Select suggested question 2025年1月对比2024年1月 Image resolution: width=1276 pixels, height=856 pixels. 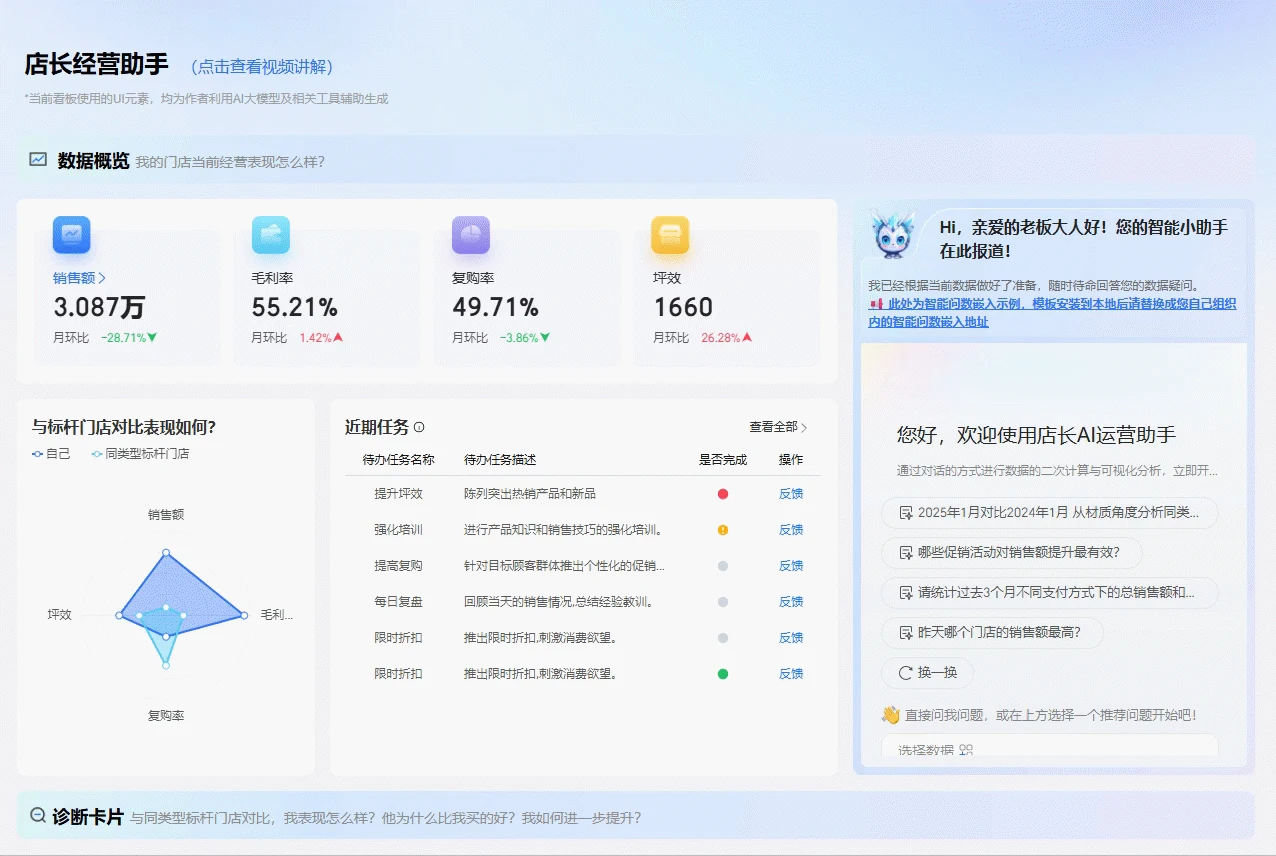tap(1050, 512)
